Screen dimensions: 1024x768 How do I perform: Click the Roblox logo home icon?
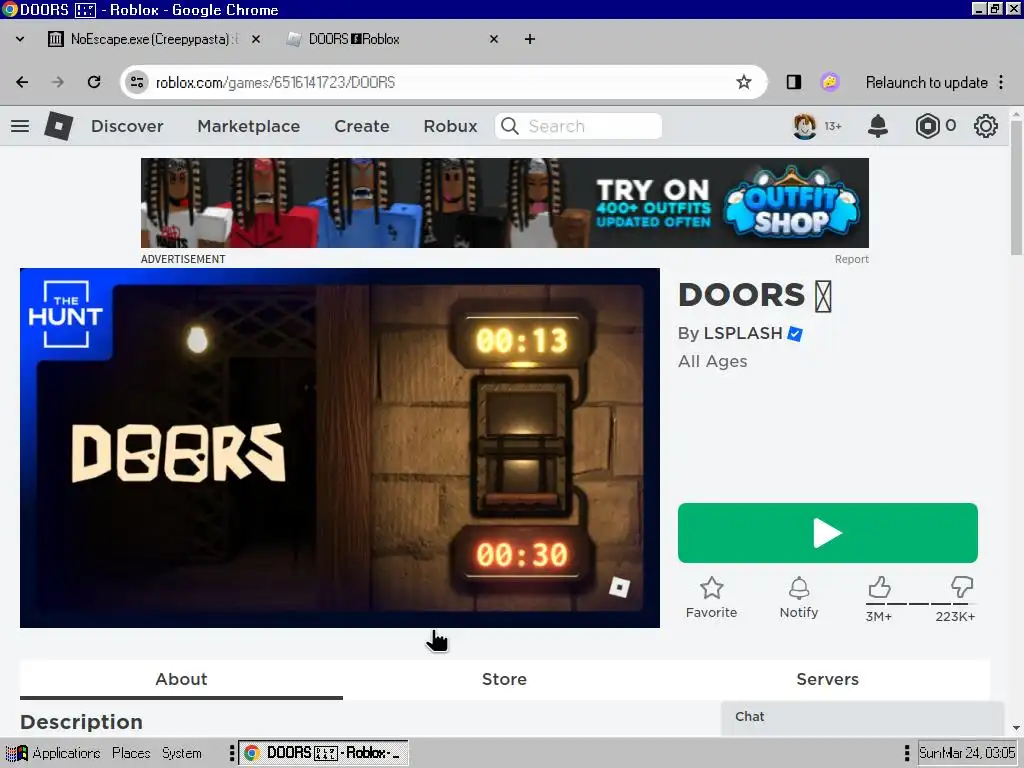59,126
